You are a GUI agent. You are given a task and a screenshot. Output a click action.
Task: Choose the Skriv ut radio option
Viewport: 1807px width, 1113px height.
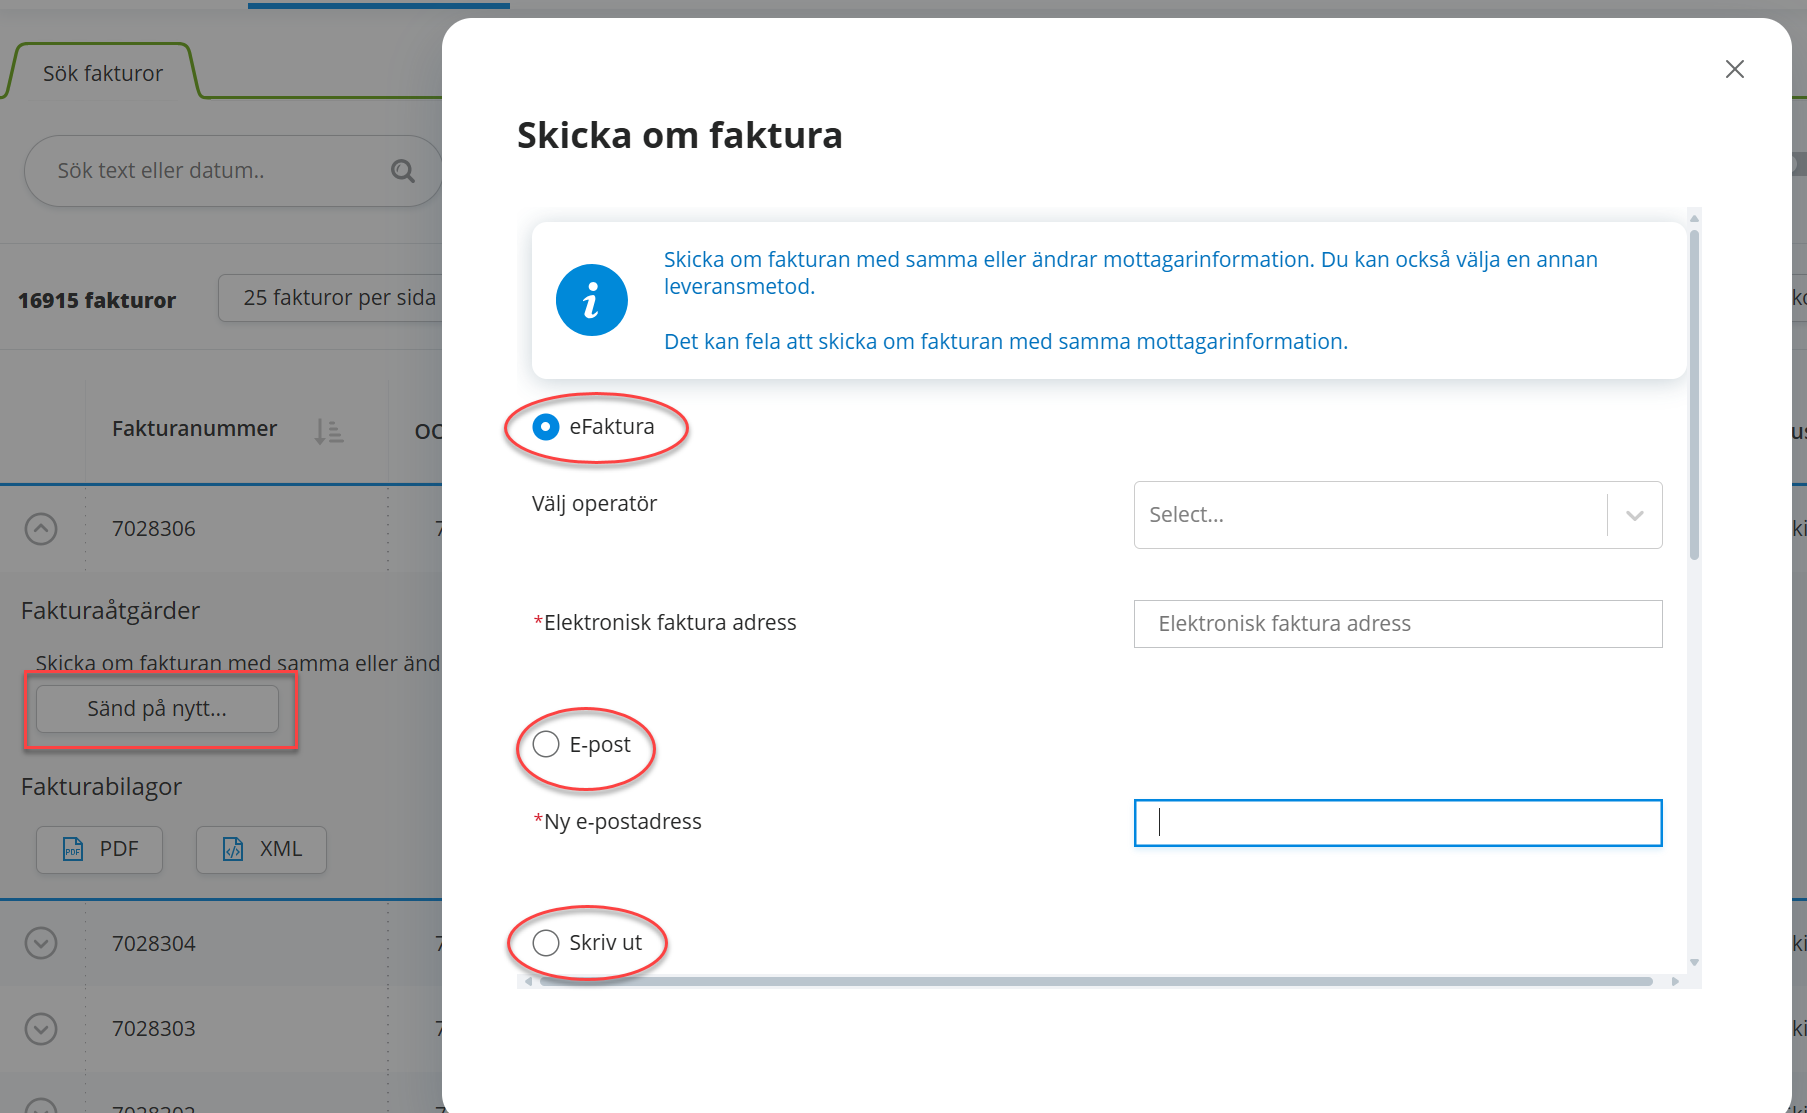pyautogui.click(x=546, y=942)
